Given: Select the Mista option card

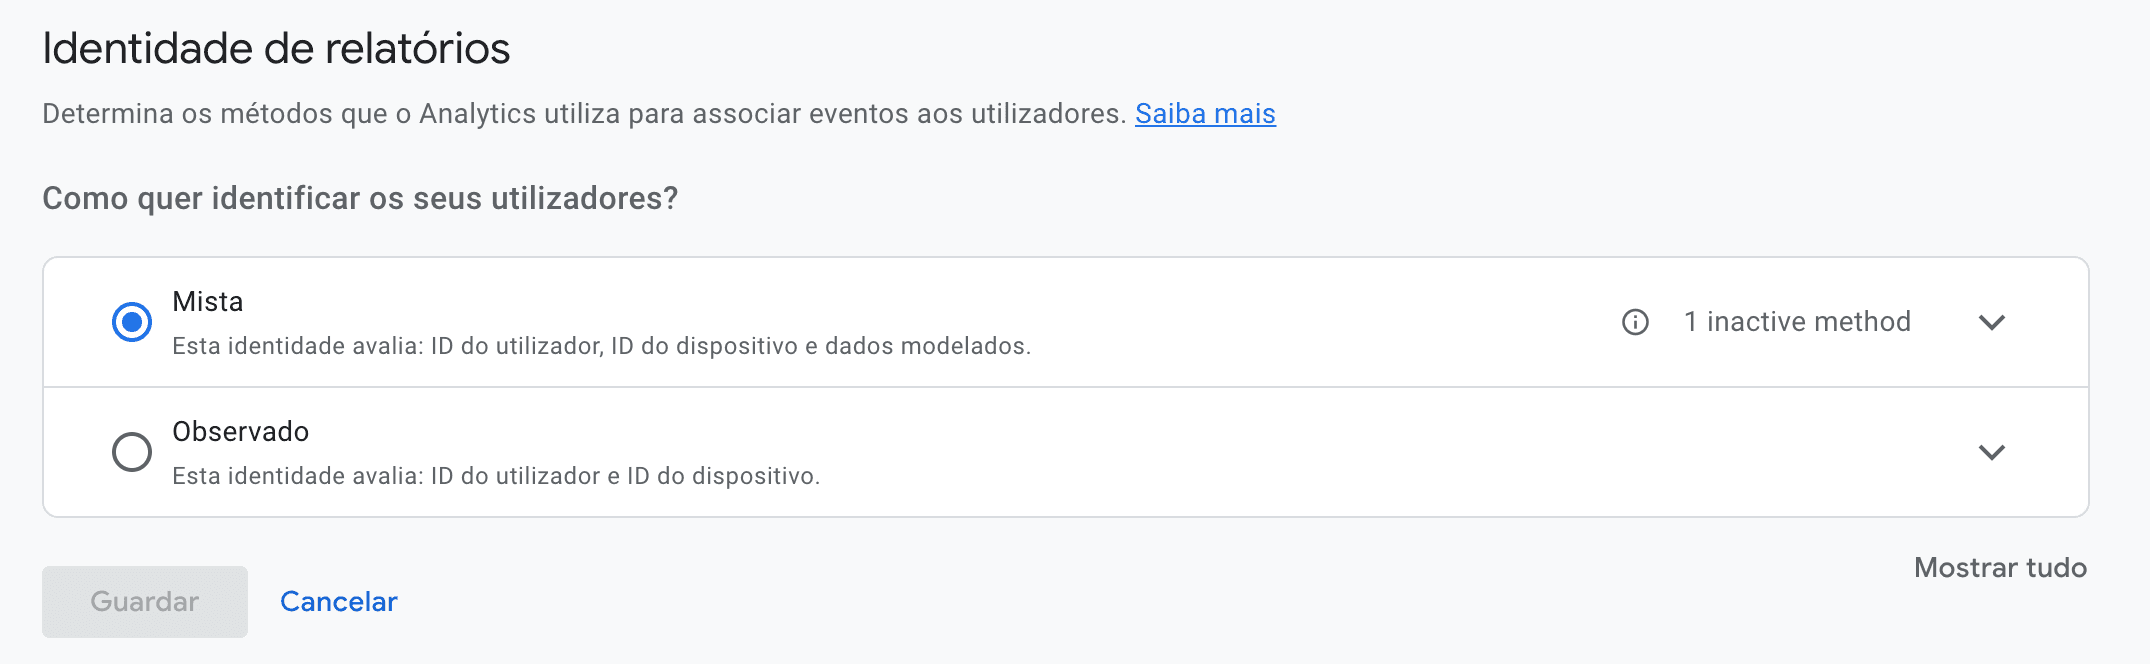Looking at the screenshot, I should pos(700,321).
